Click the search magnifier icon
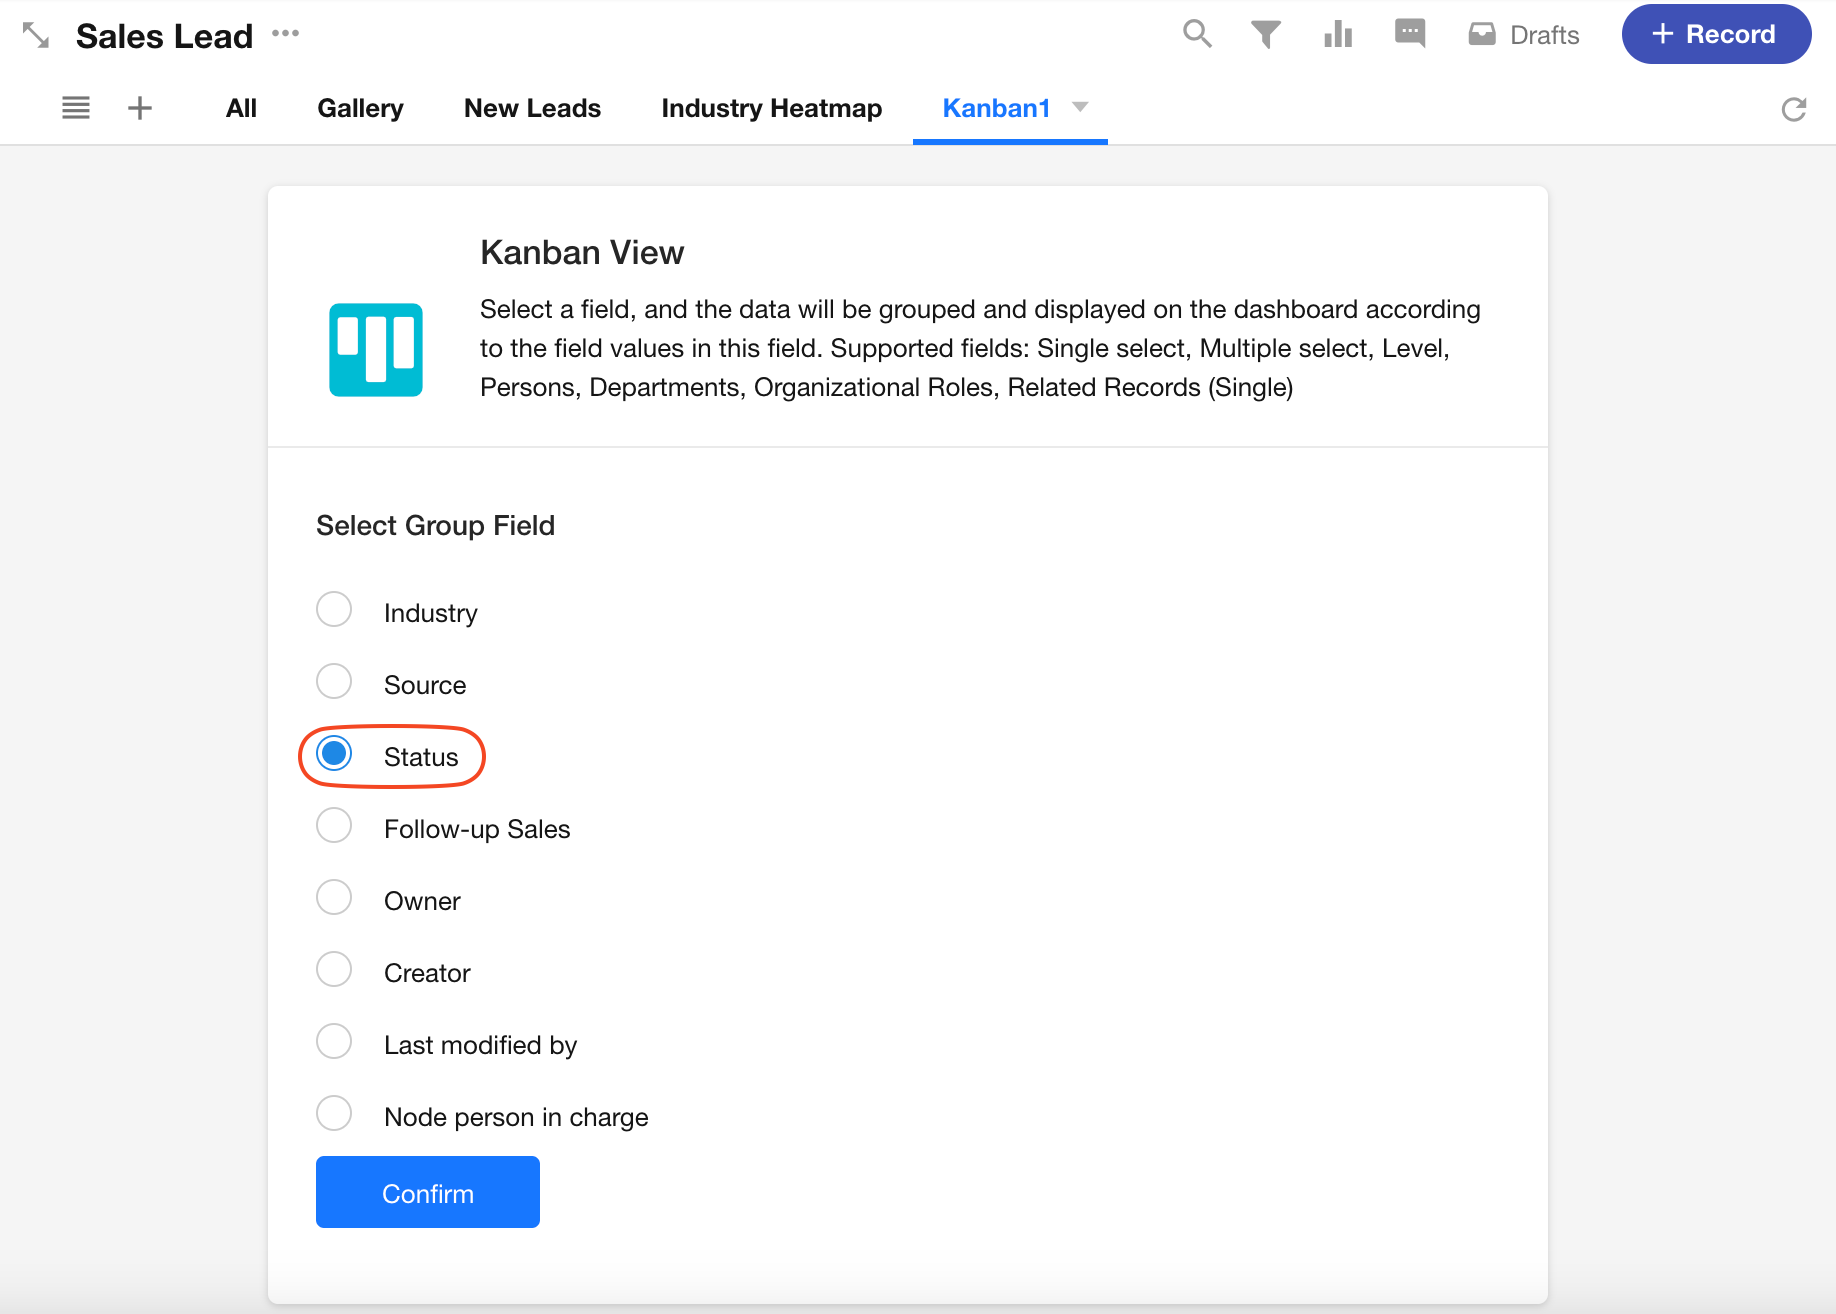The width and height of the screenshot is (1836, 1314). coord(1196,34)
